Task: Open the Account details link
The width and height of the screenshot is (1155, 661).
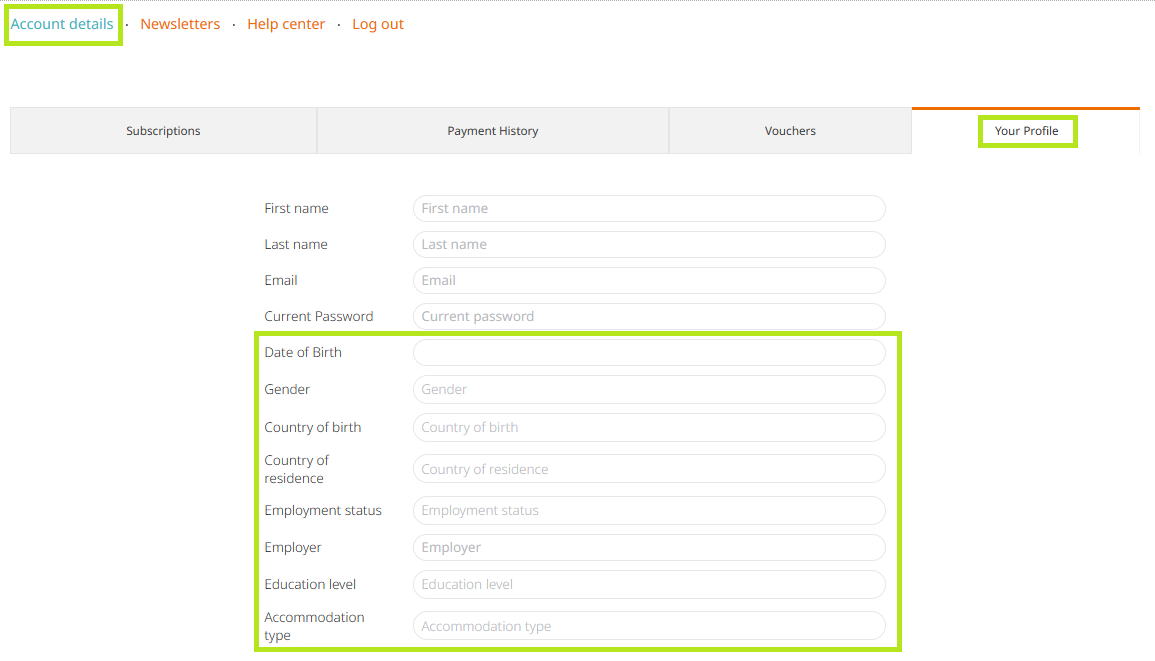Action: pyautogui.click(x=62, y=24)
